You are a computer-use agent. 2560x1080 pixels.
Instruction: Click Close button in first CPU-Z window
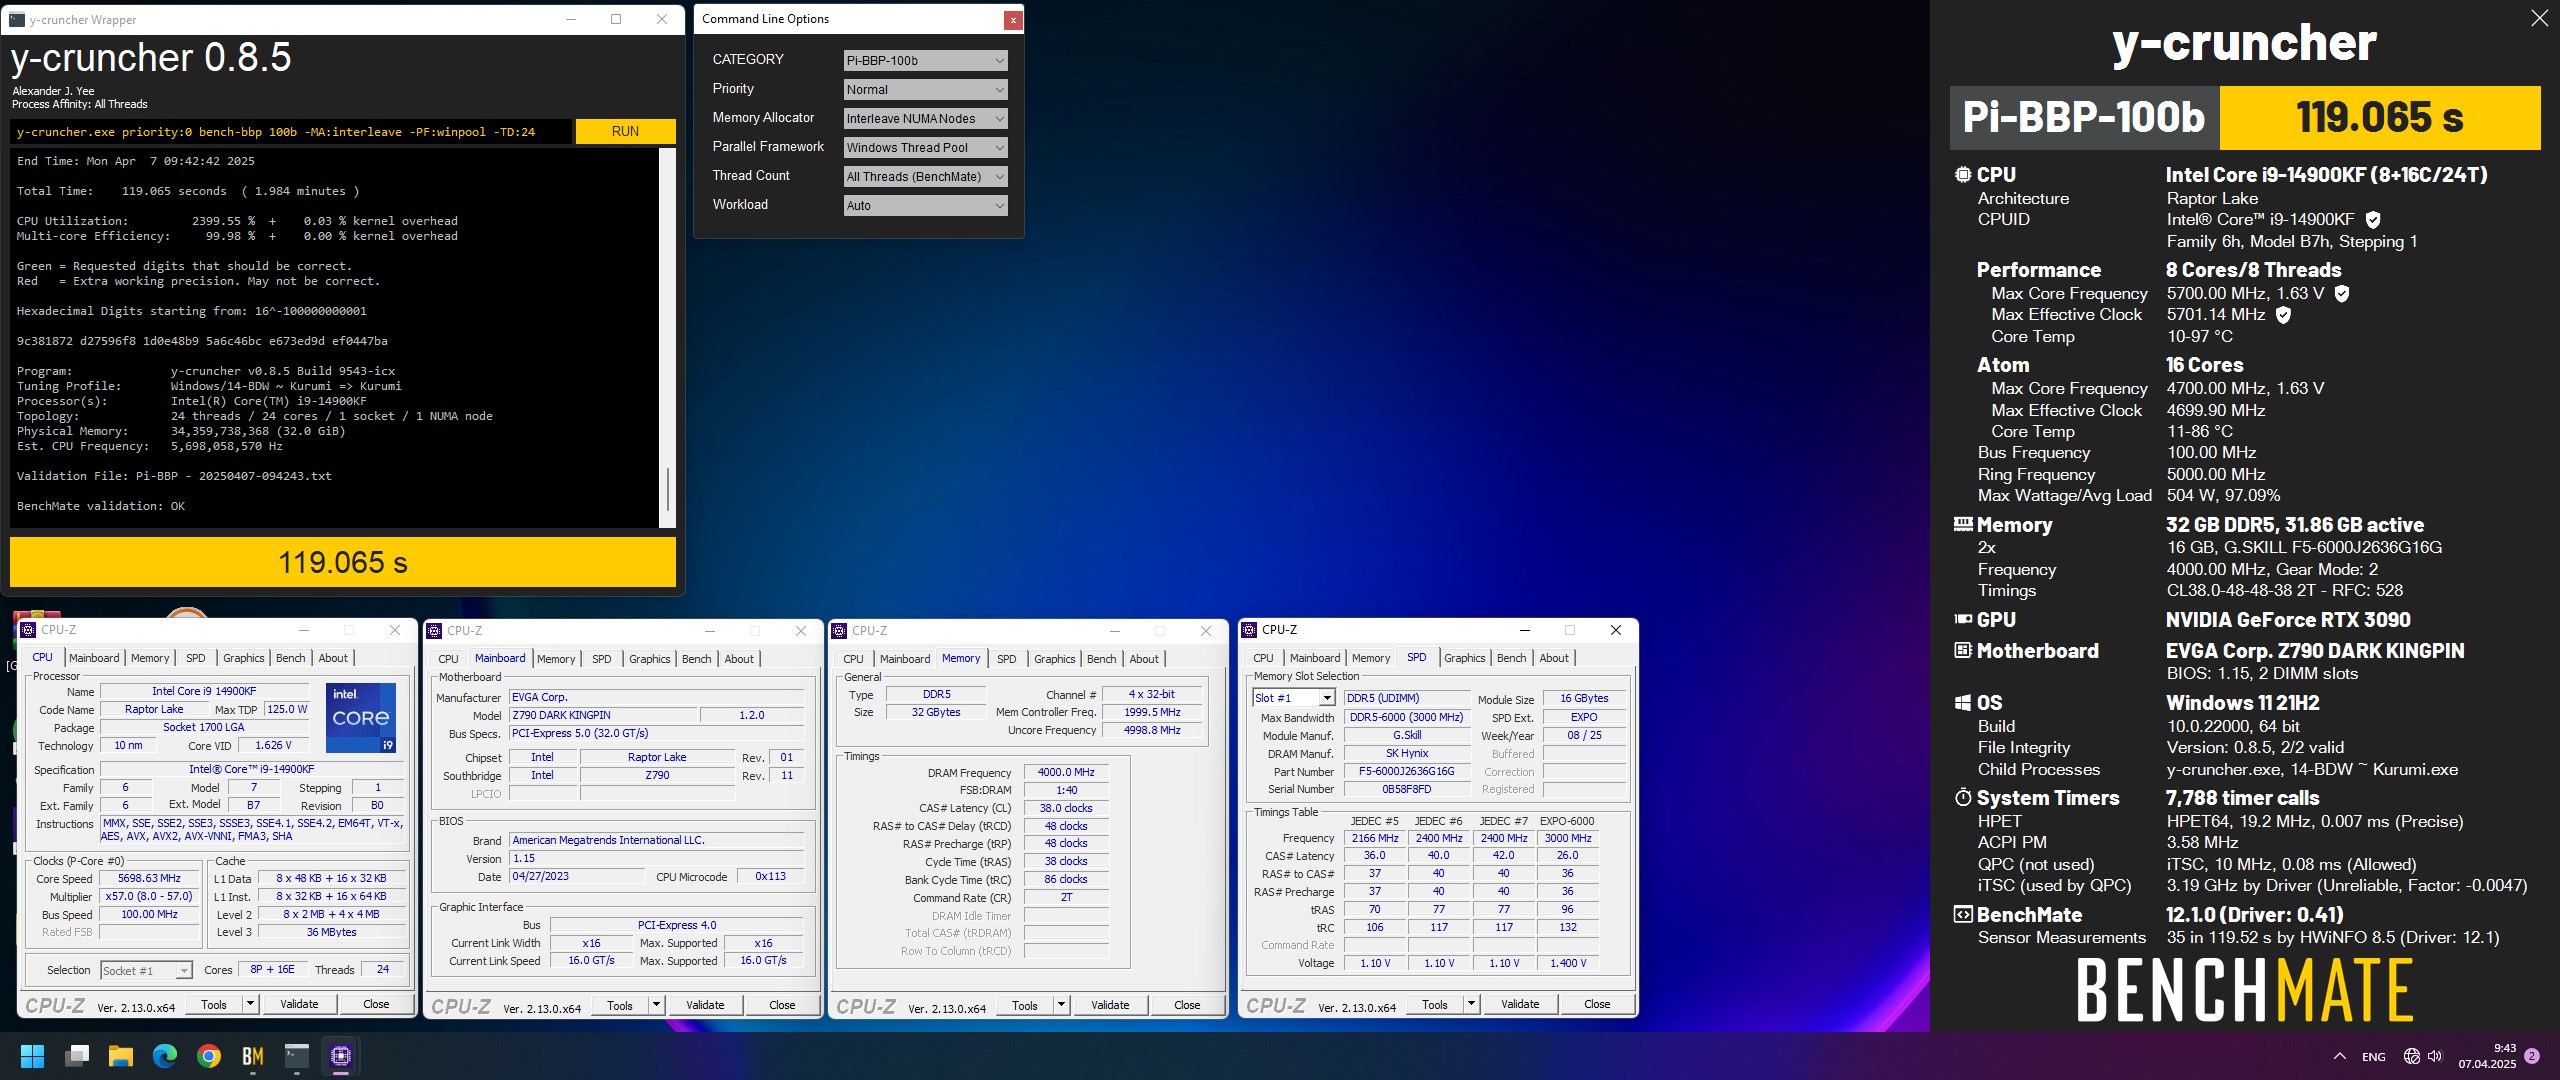pos(376,1004)
